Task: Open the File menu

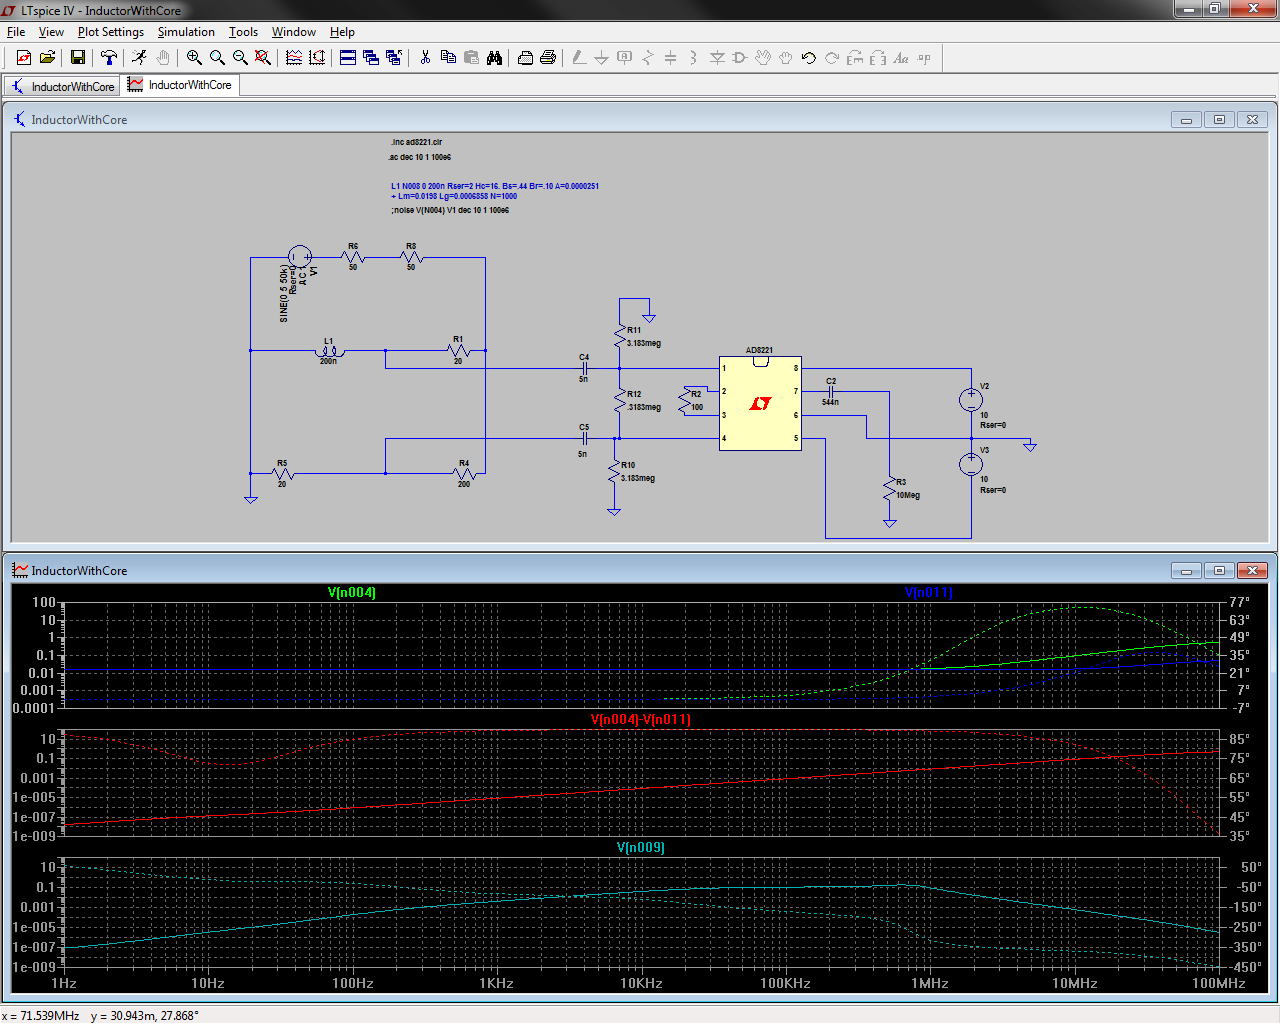Action: [x=16, y=32]
